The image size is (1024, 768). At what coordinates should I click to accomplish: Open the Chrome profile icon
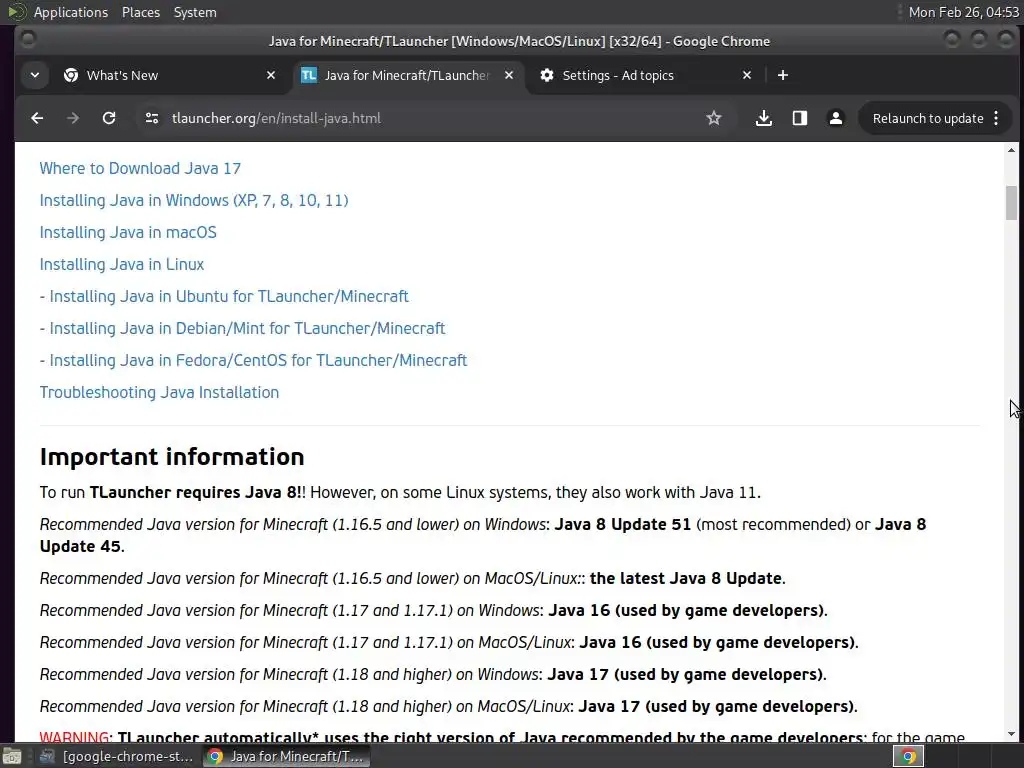pos(835,118)
